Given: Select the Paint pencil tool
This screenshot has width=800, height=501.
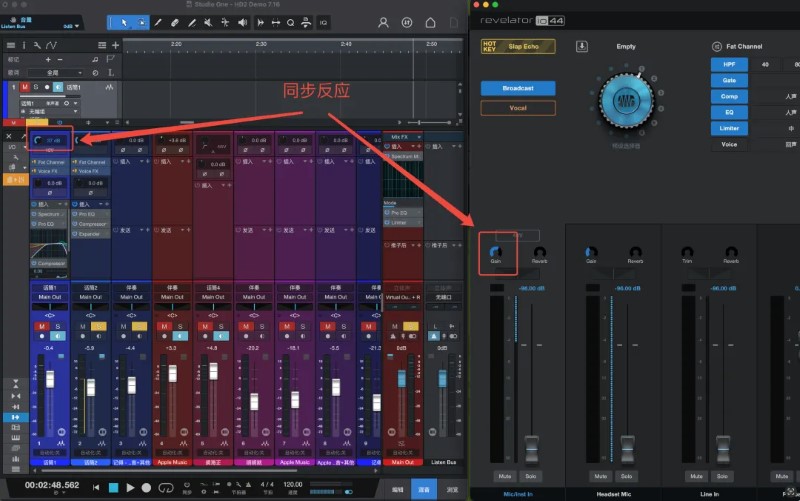Looking at the screenshot, I should (192, 22).
